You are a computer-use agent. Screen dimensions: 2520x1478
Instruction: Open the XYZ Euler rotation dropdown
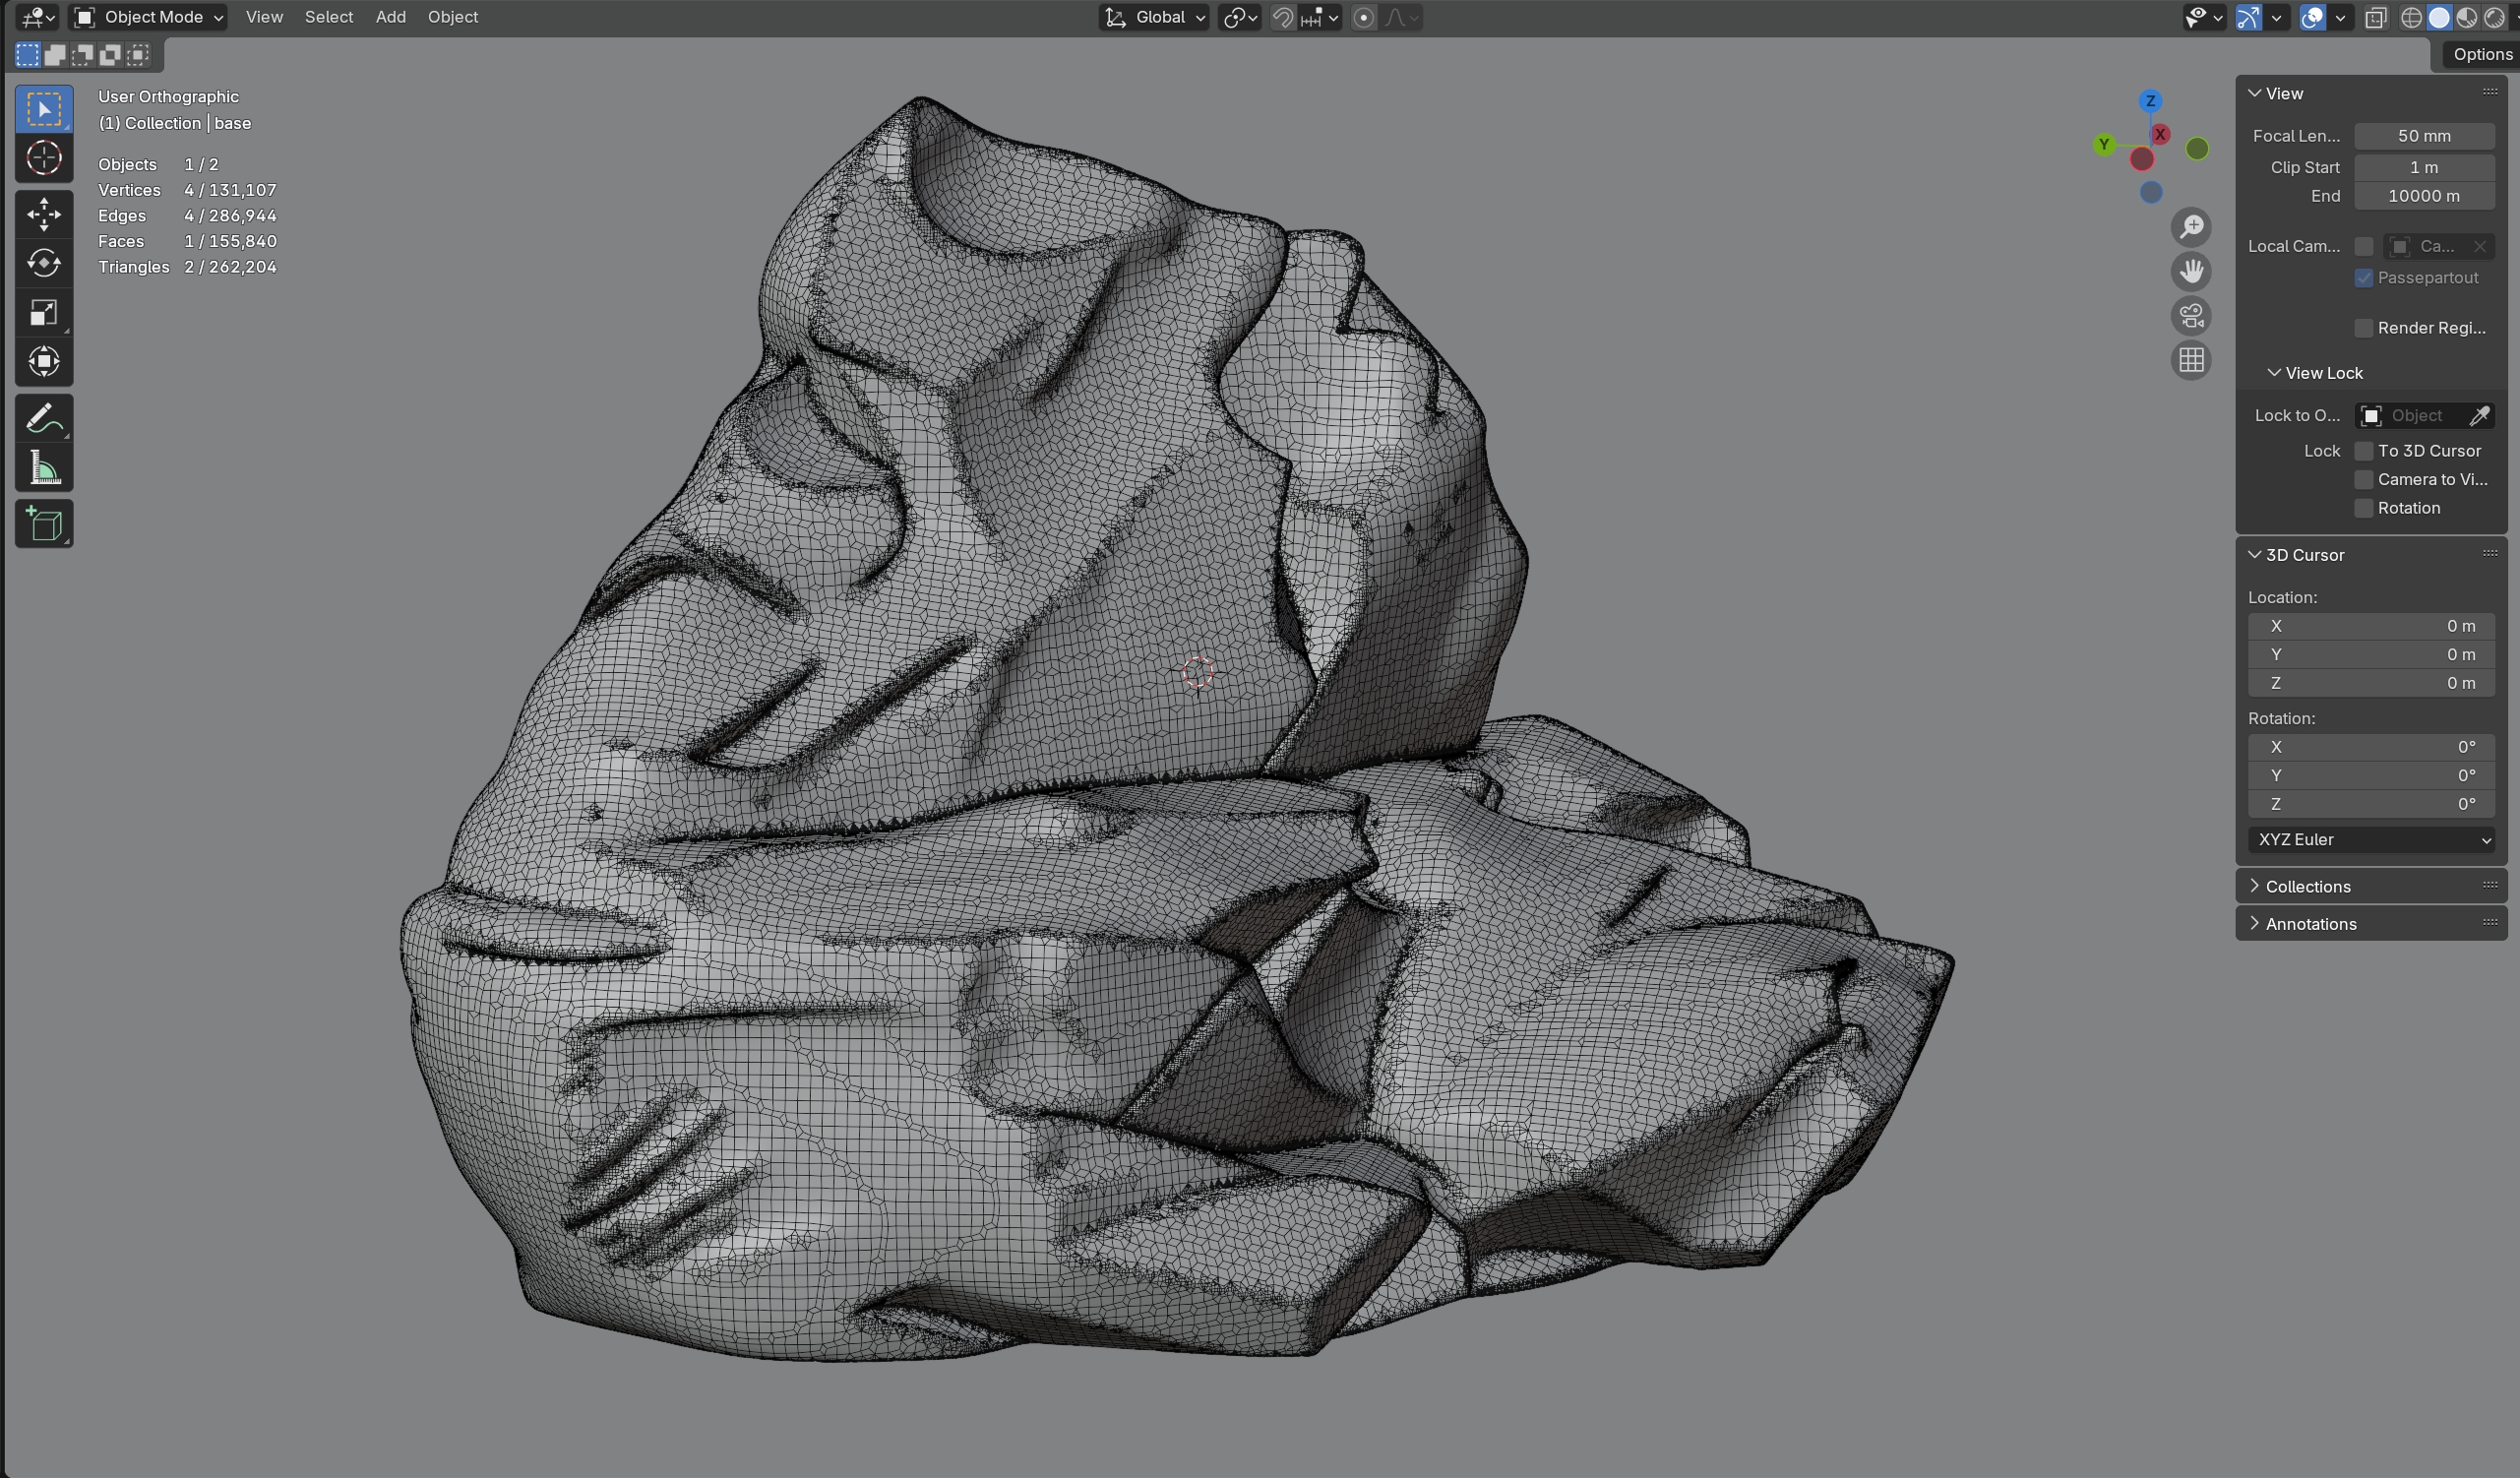coord(2372,840)
